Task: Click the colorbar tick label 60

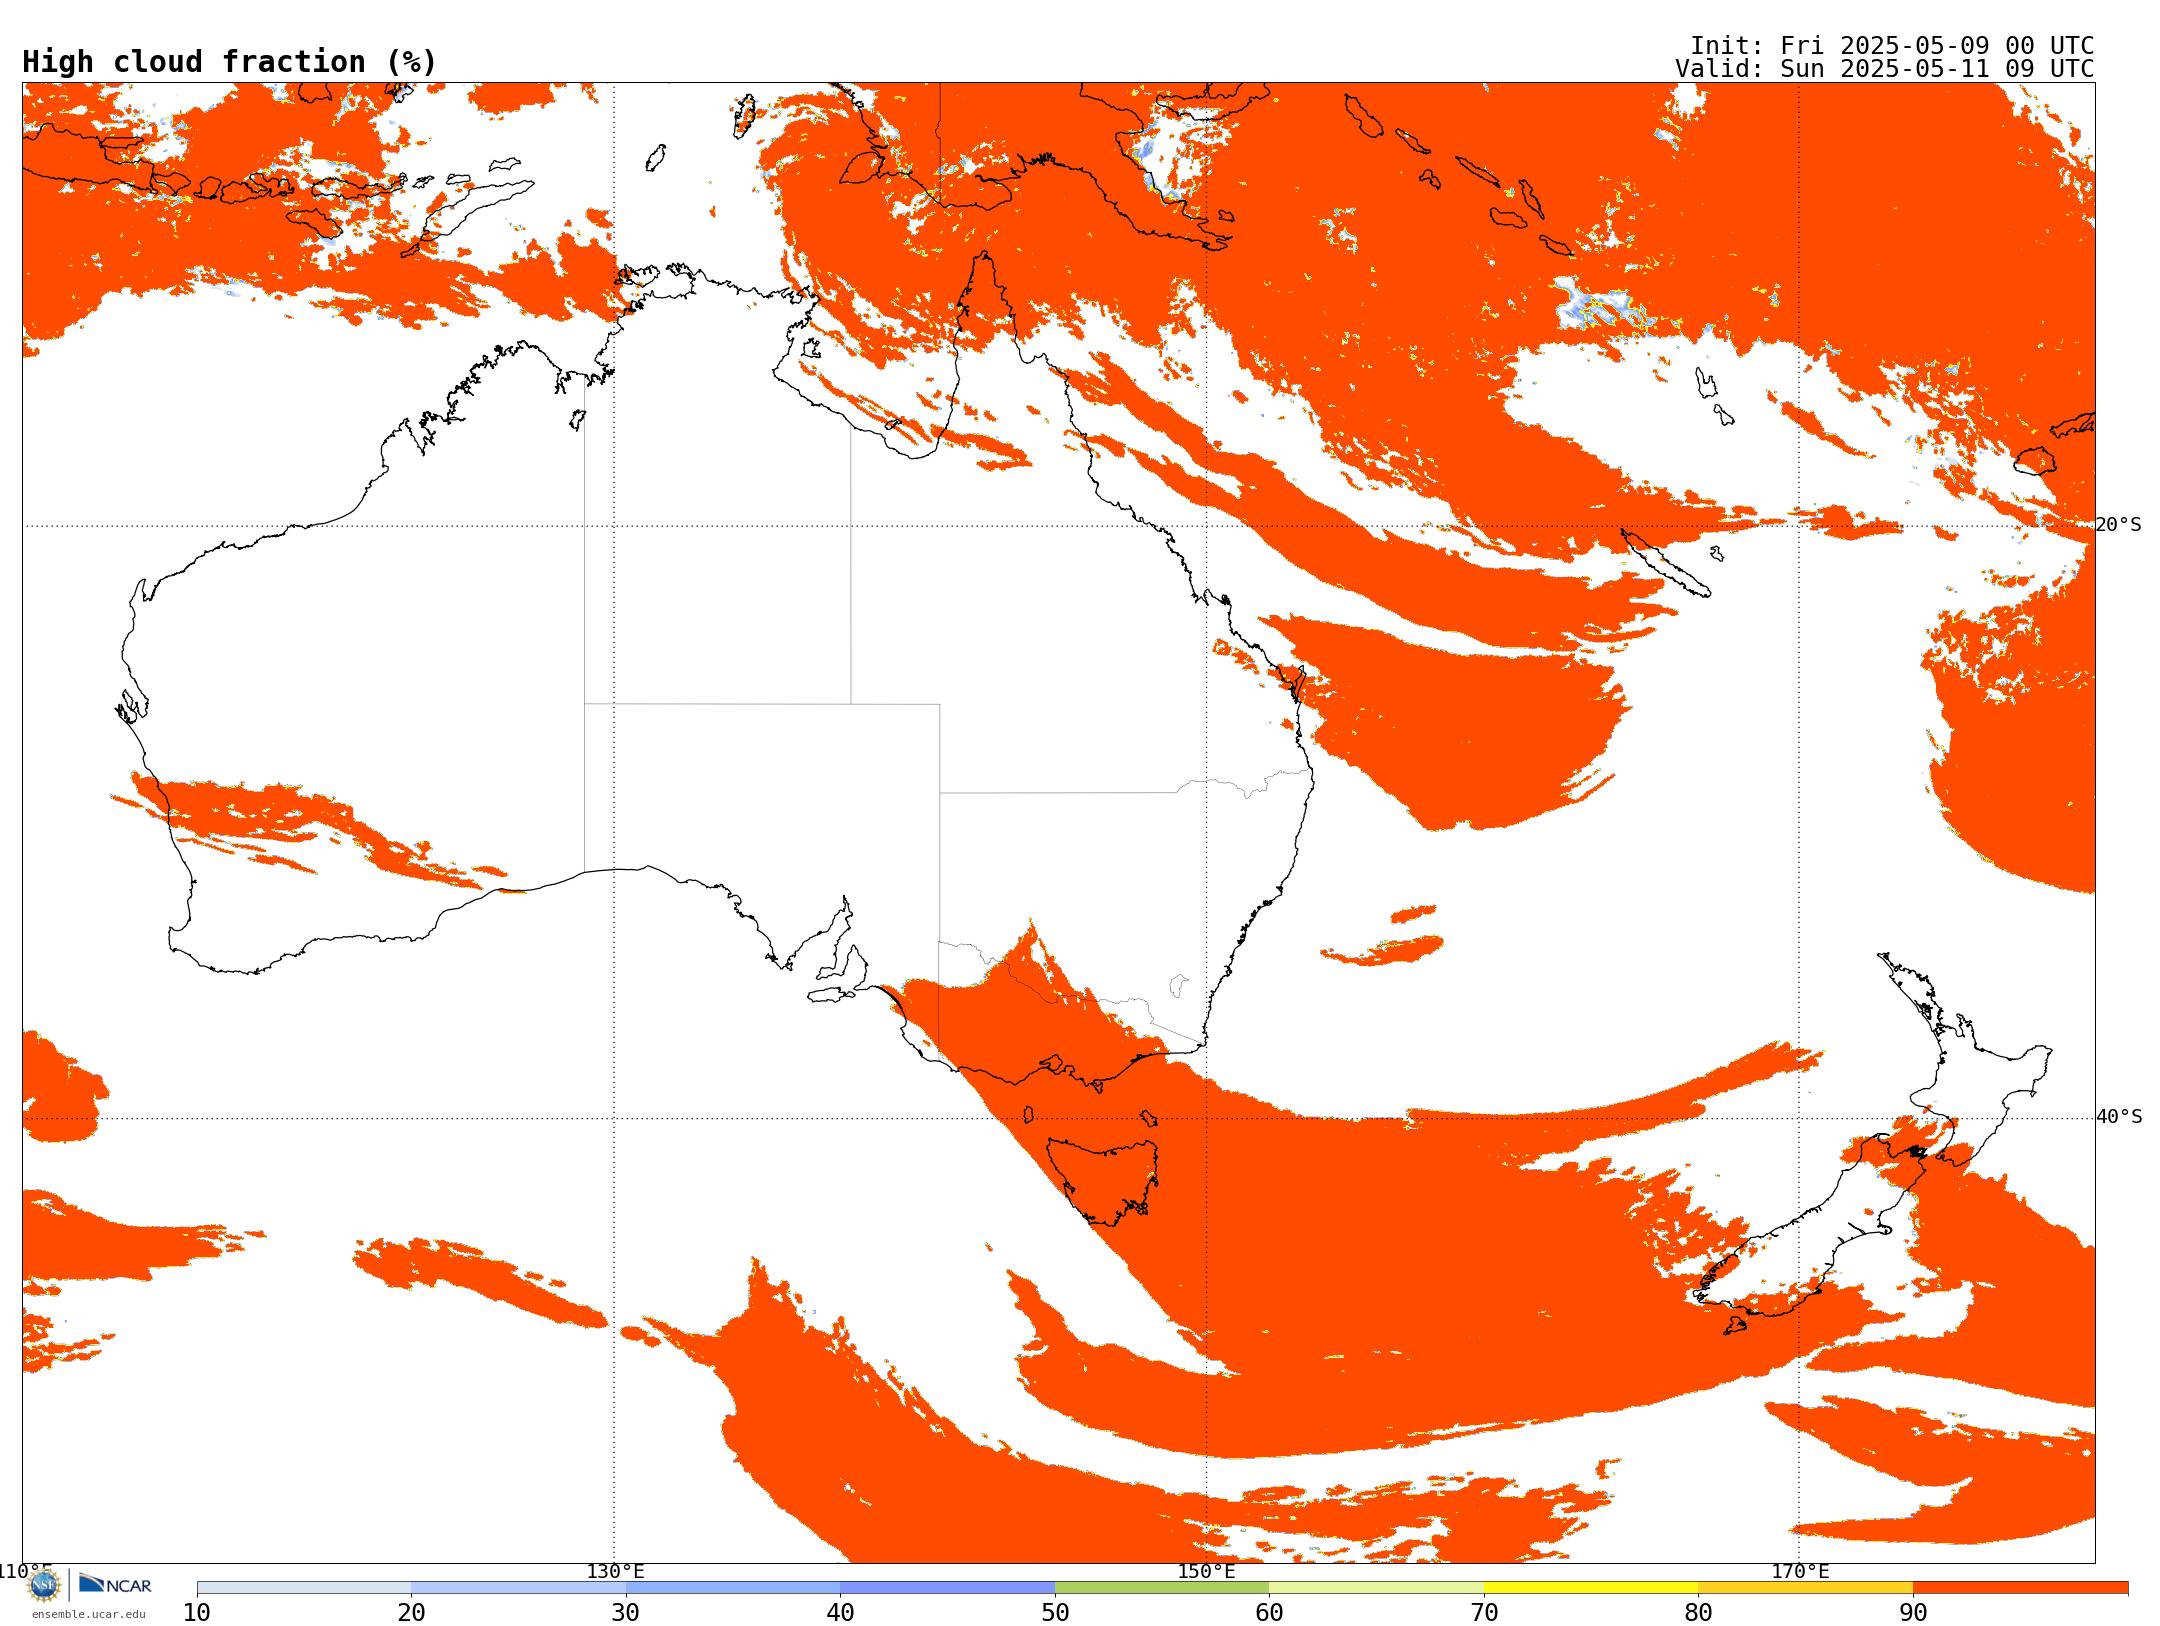Action: click(1269, 1613)
